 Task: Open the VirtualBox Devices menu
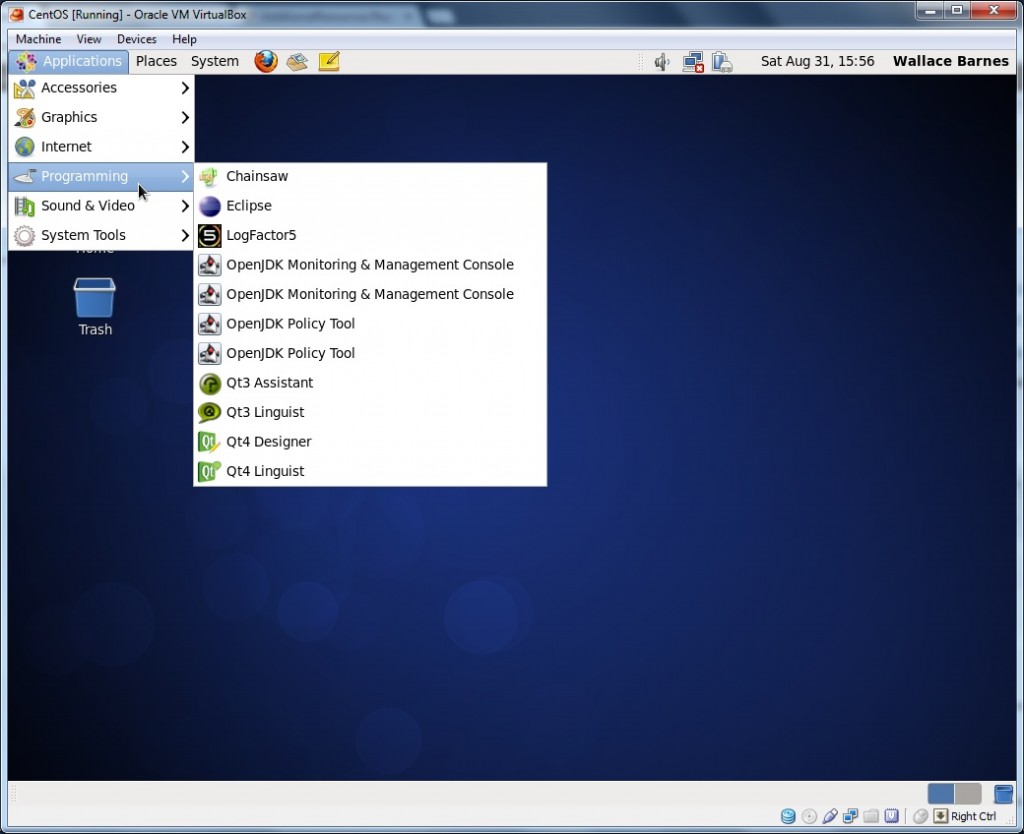[136, 39]
